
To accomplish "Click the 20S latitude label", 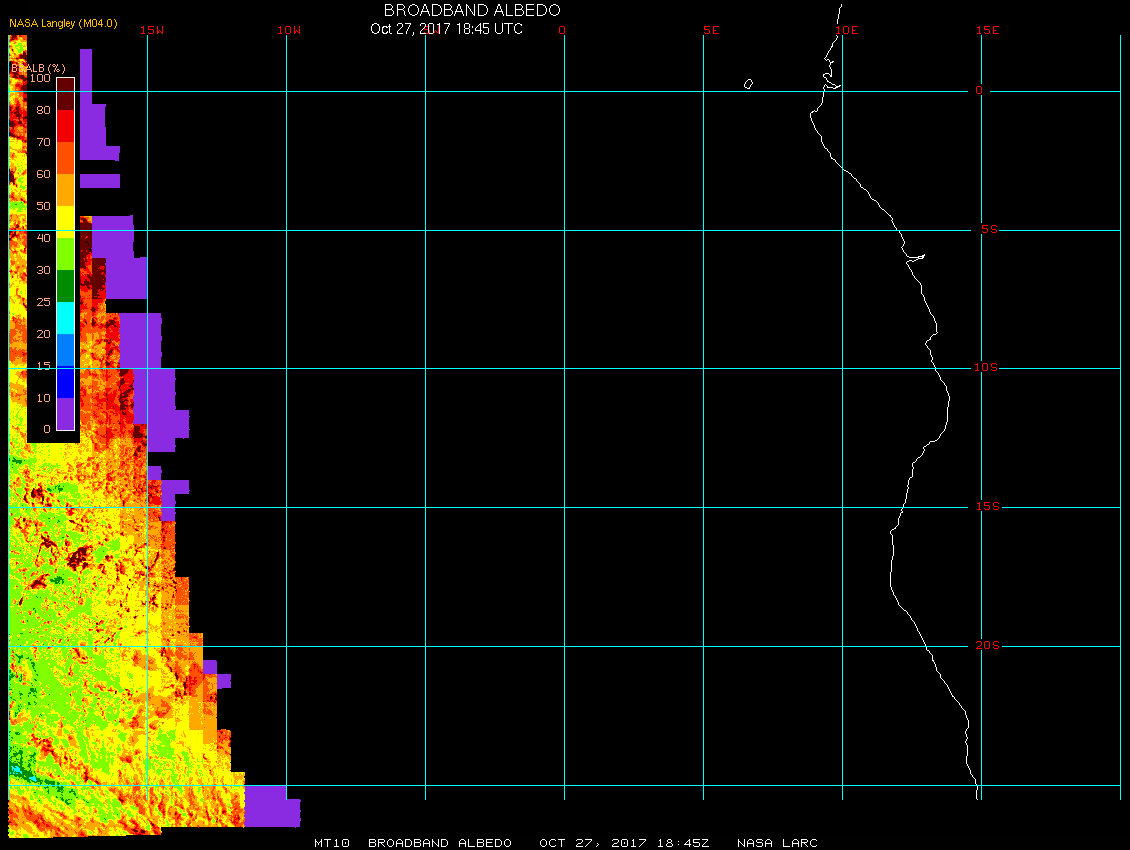I will click(986, 646).
